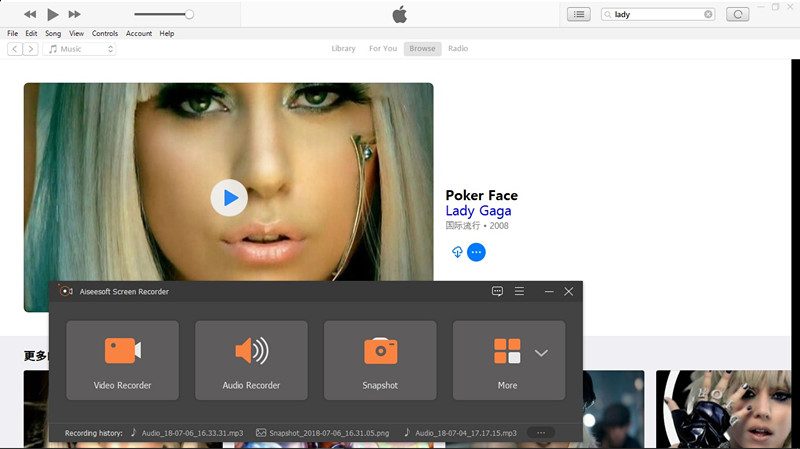The height and width of the screenshot is (449, 800).
Task: Switch to the For You tab
Action: (383, 48)
